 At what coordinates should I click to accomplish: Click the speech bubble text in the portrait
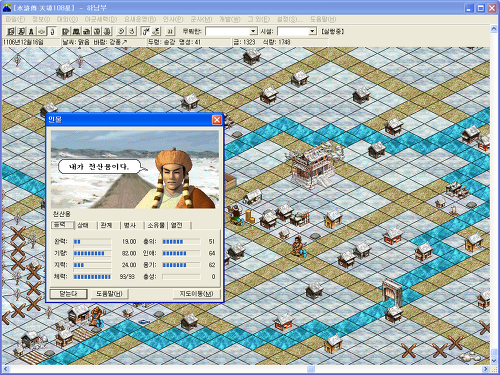pyautogui.click(x=99, y=167)
